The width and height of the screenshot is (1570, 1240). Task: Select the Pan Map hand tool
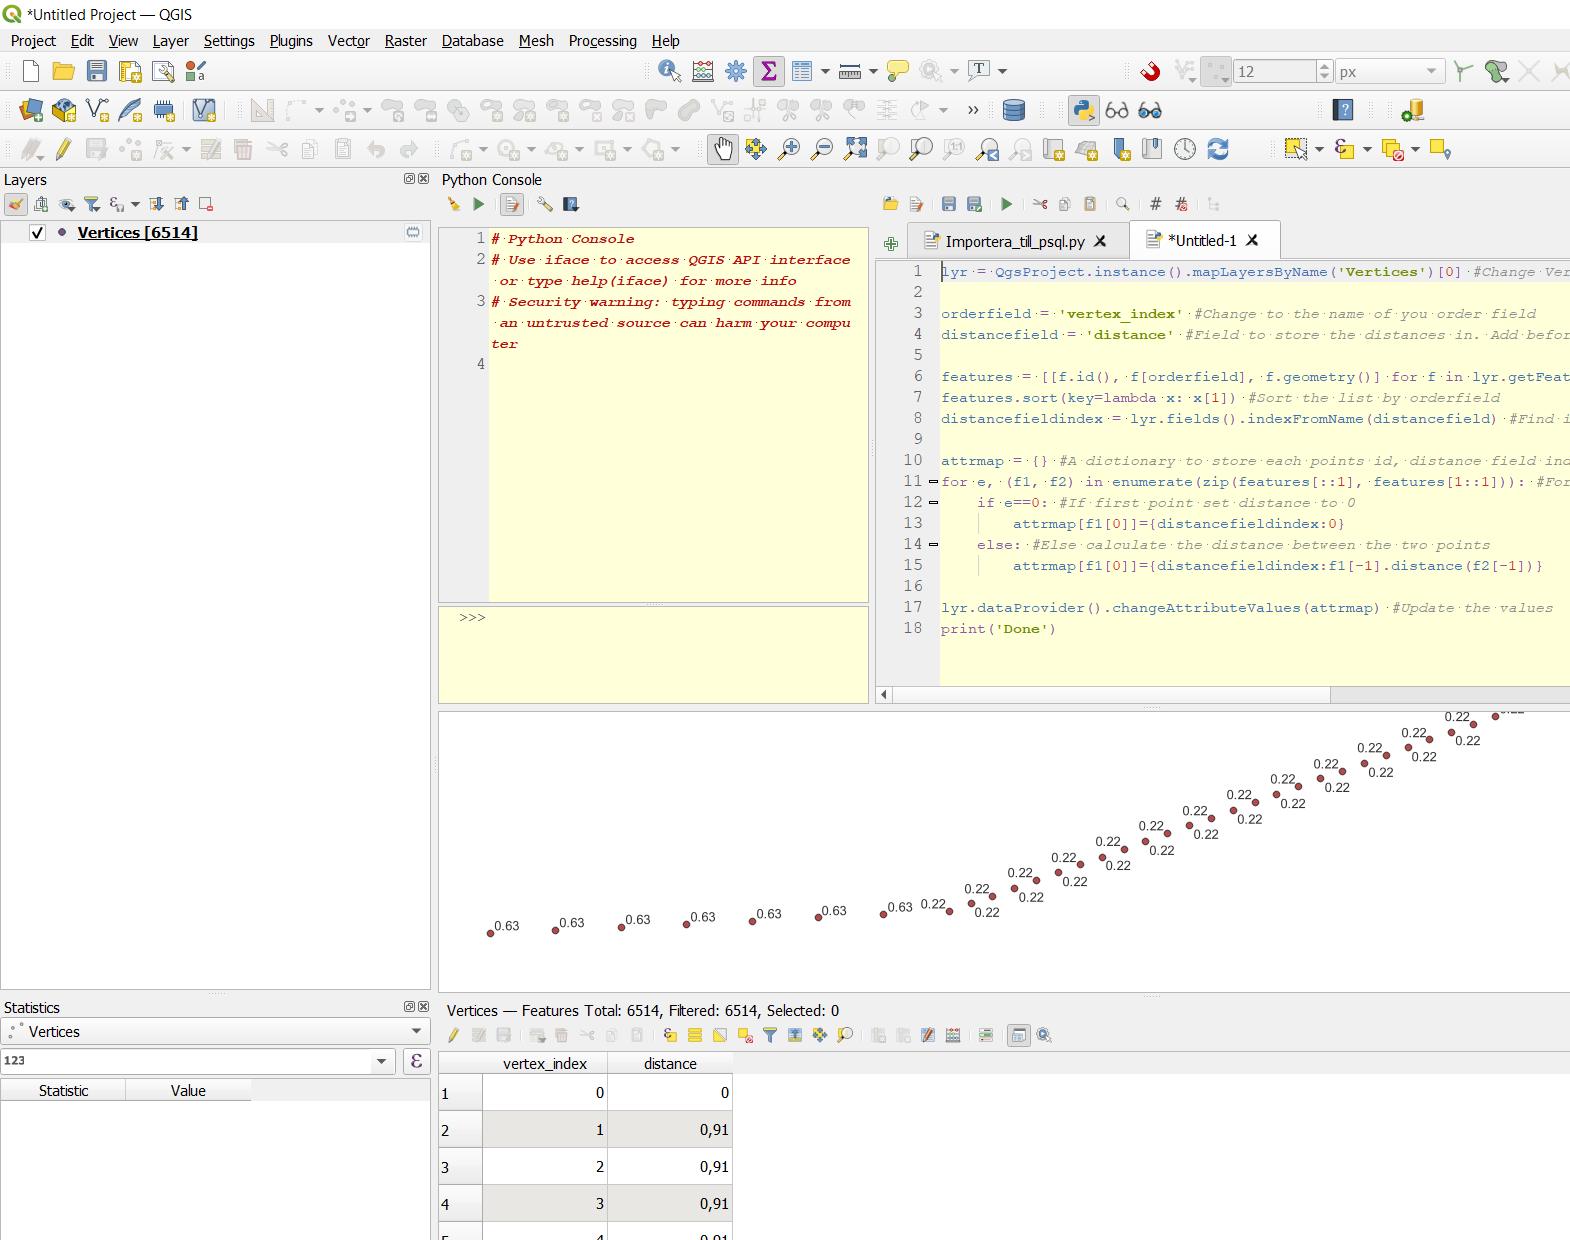(x=723, y=149)
